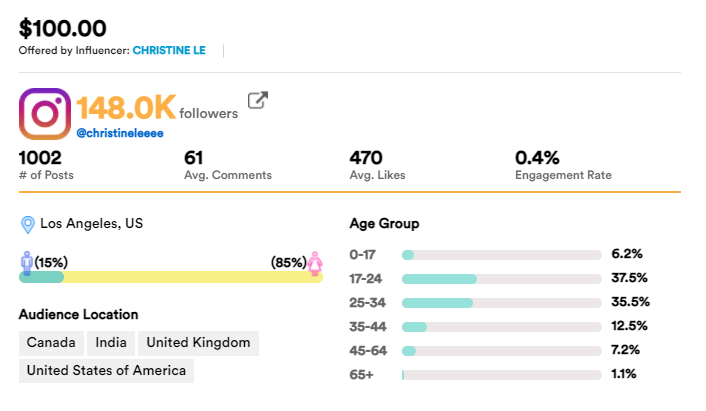Click the male audience figure icon
Screen dimensions: 706x411
click(27, 262)
